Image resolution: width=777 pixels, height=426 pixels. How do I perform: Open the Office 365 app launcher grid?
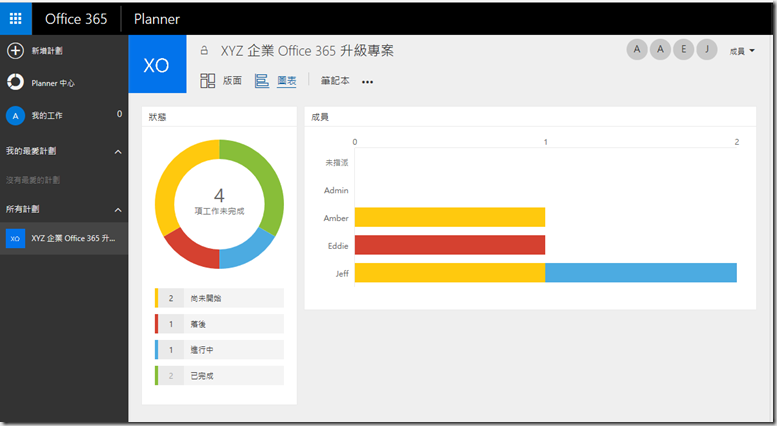click(x=16, y=18)
